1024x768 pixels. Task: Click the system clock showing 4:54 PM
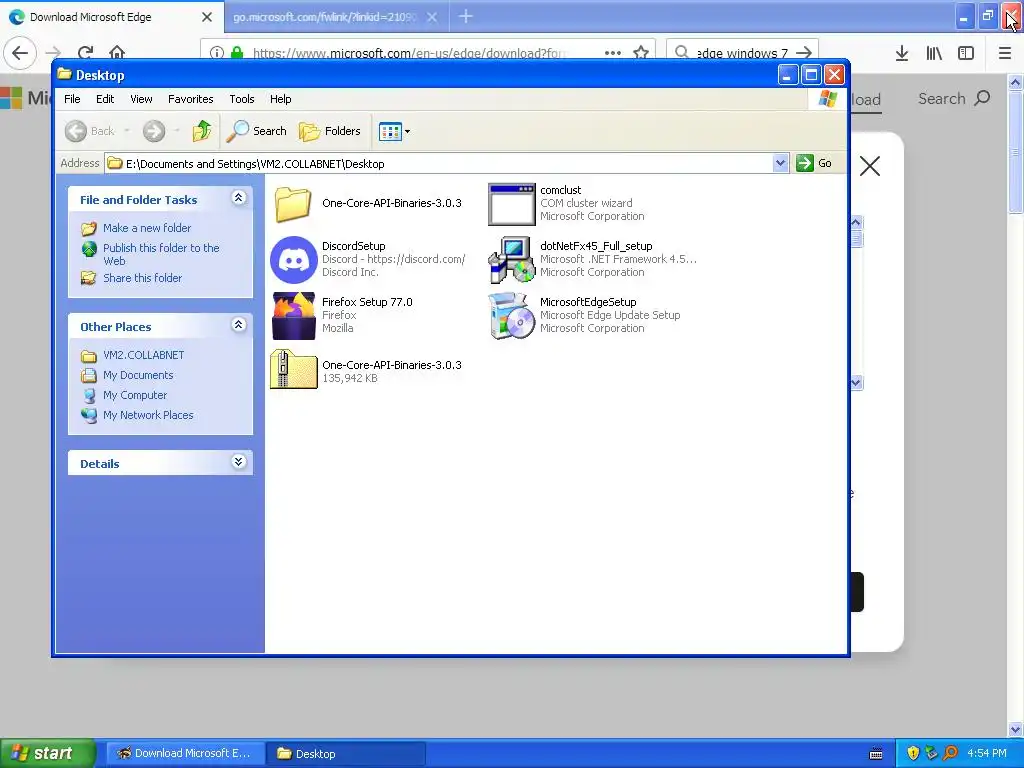point(987,754)
